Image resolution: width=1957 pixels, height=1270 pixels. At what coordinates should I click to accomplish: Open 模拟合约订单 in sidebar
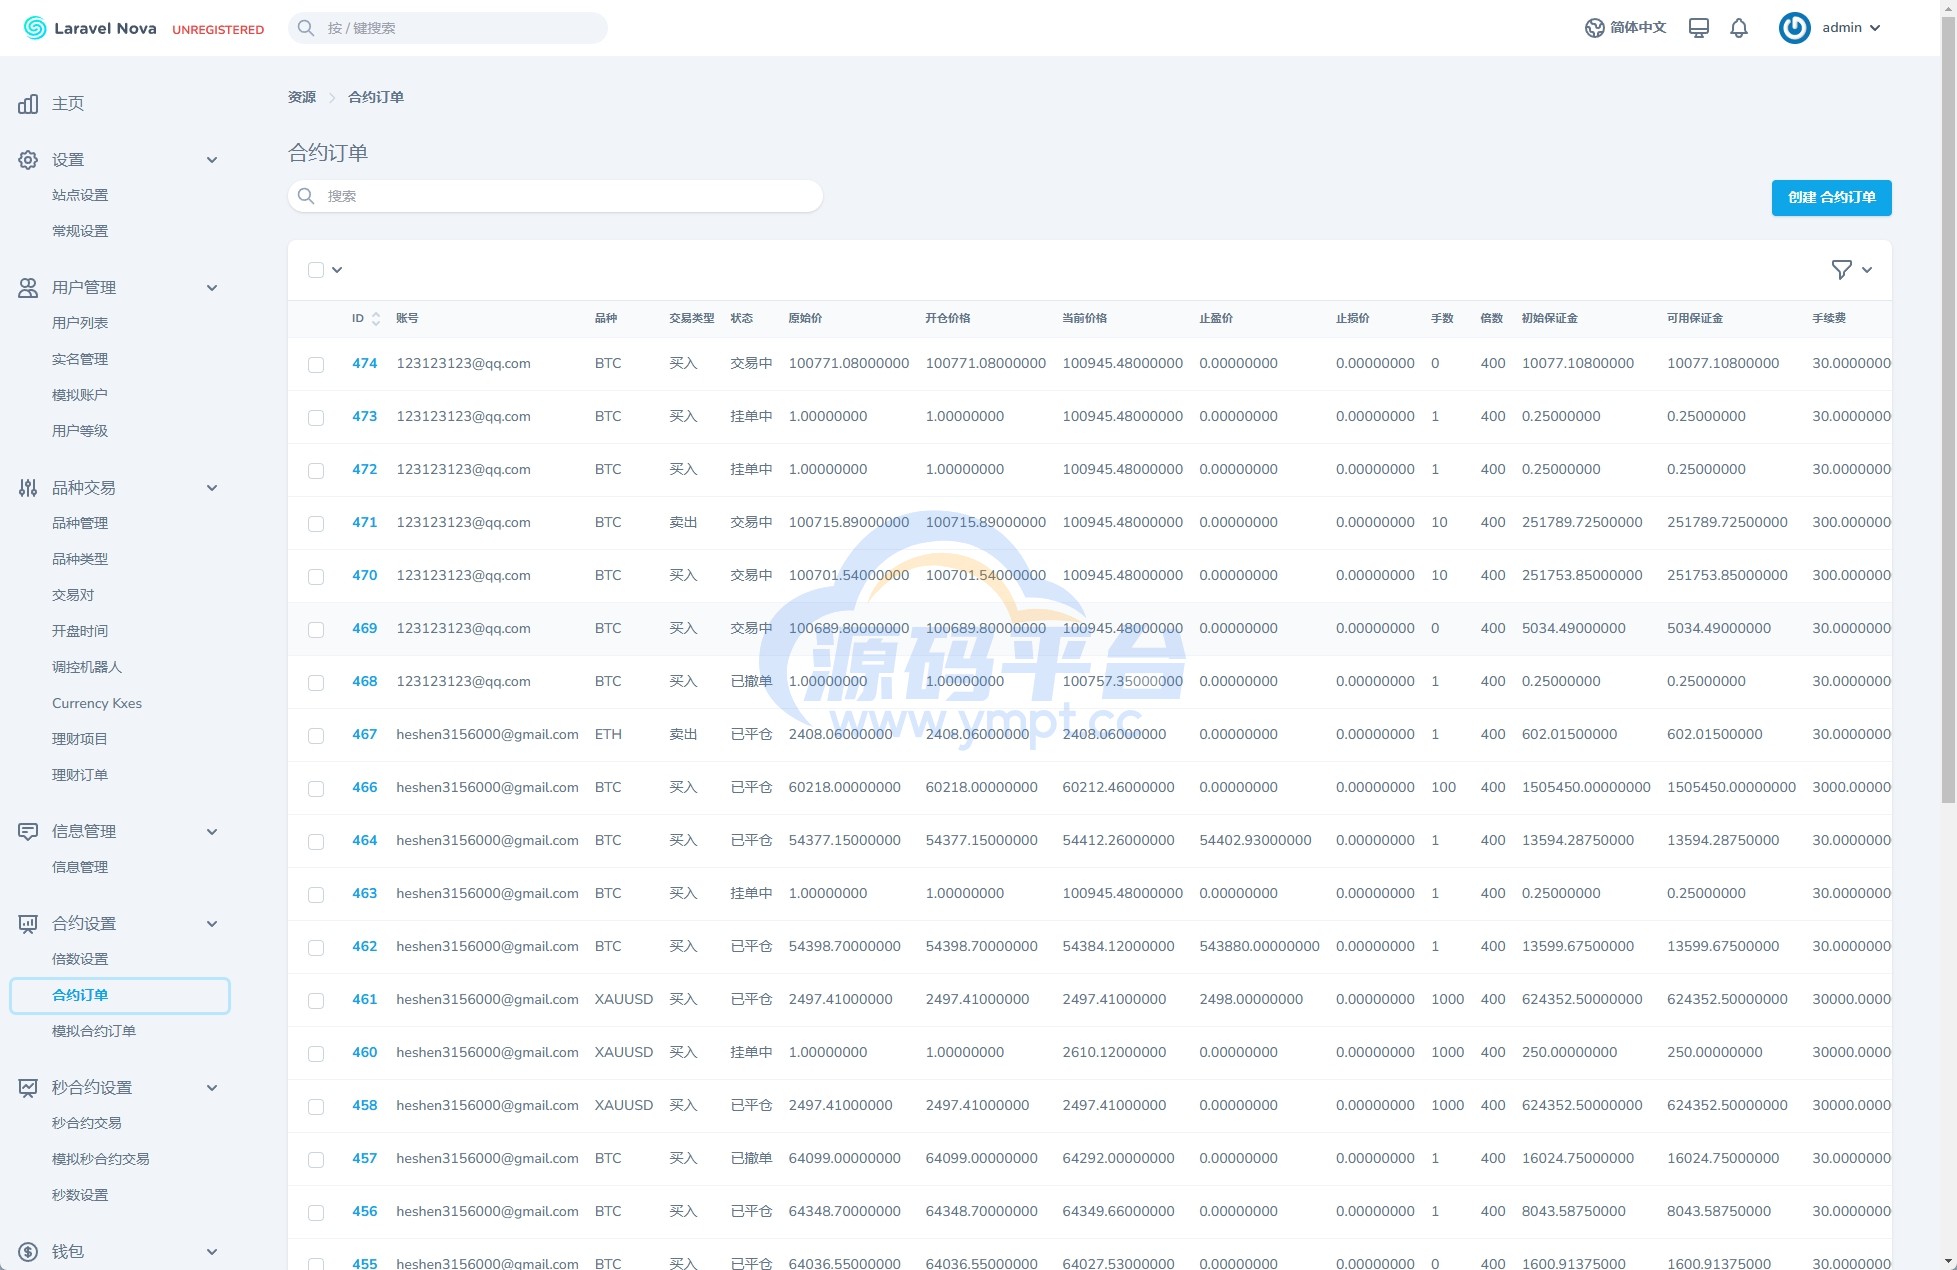pyautogui.click(x=94, y=1032)
